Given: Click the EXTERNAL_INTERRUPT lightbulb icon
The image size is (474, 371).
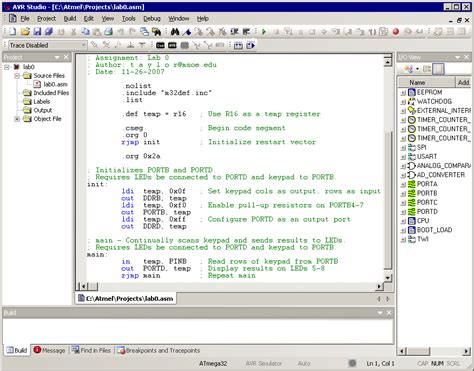Looking at the screenshot, I should tap(412, 110).
